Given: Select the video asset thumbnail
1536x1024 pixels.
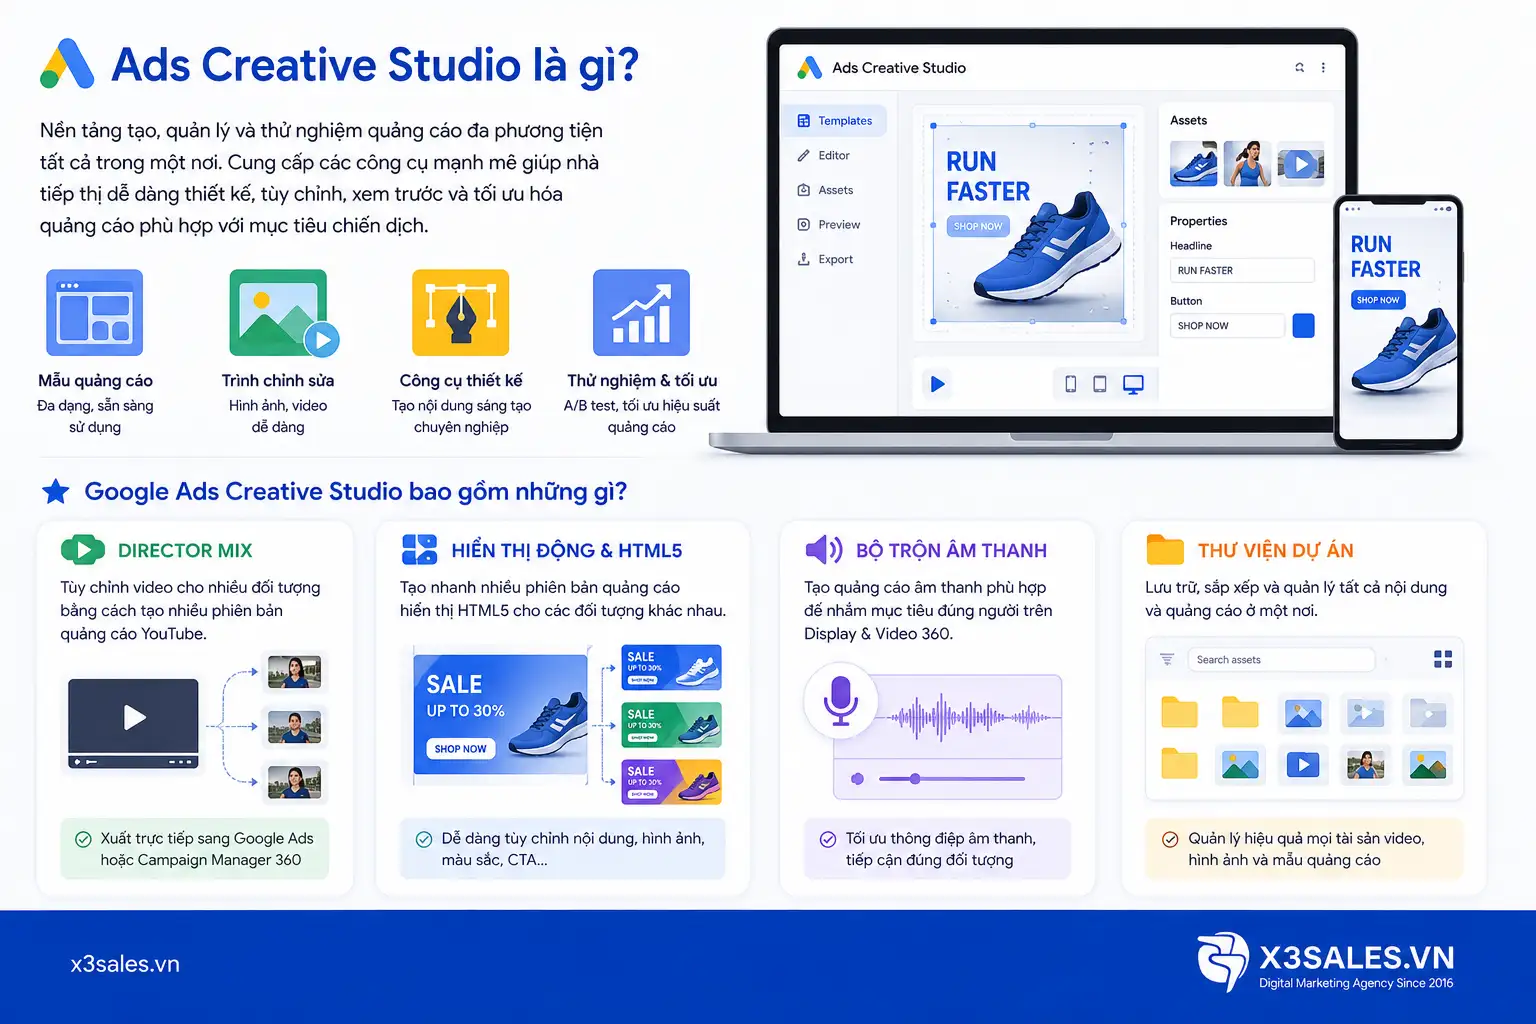Looking at the screenshot, I should [1300, 164].
